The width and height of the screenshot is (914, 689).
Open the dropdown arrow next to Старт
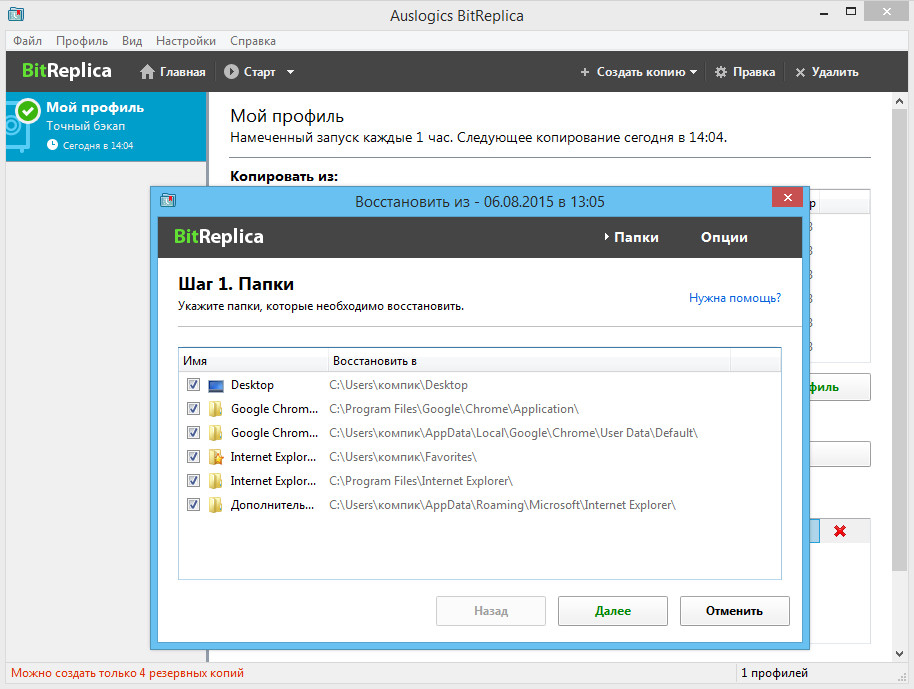[290, 72]
